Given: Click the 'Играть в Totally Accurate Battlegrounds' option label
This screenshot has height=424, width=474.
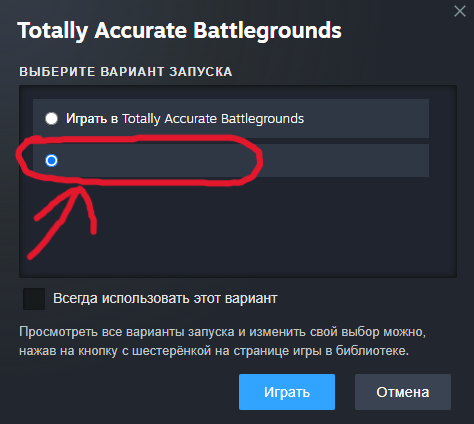Looking at the screenshot, I should point(185,119).
